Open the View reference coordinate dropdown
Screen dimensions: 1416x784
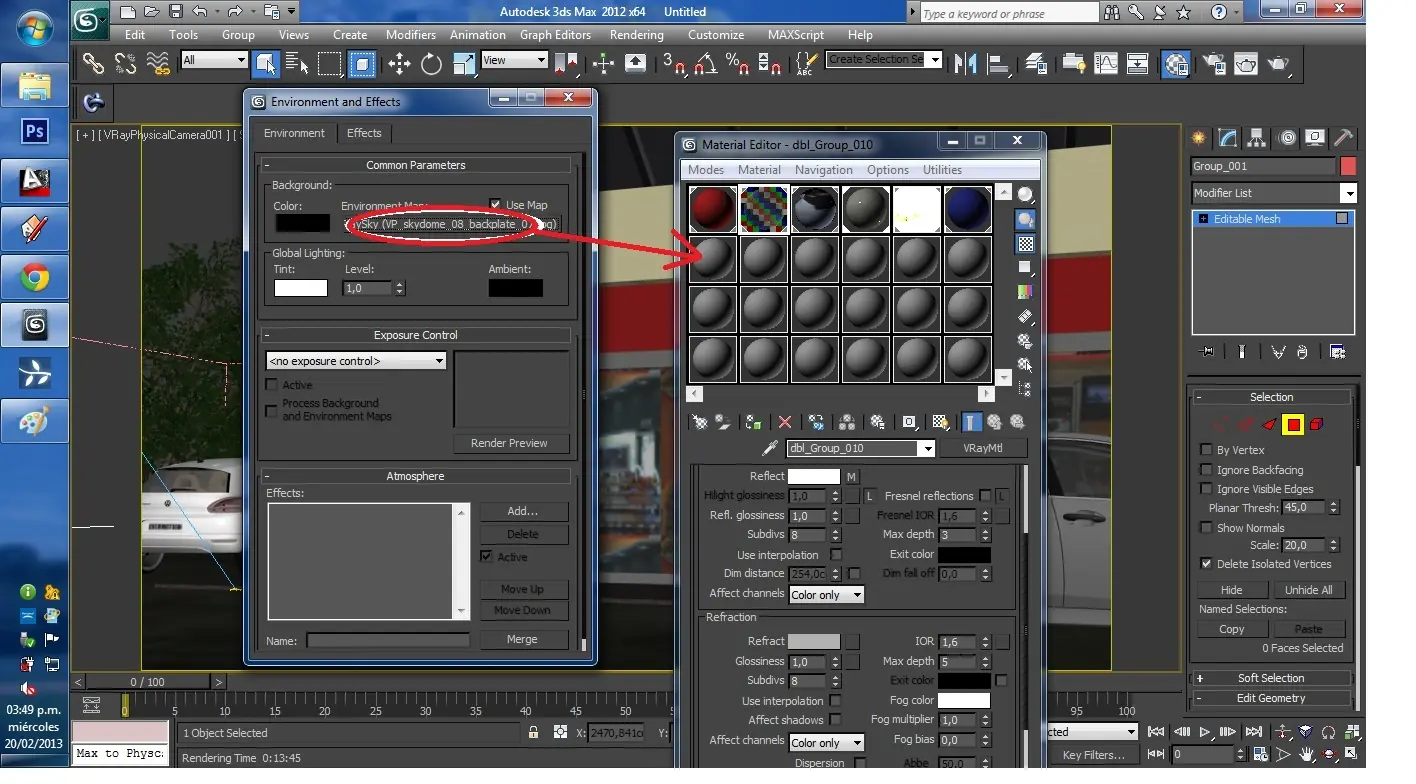pyautogui.click(x=515, y=60)
